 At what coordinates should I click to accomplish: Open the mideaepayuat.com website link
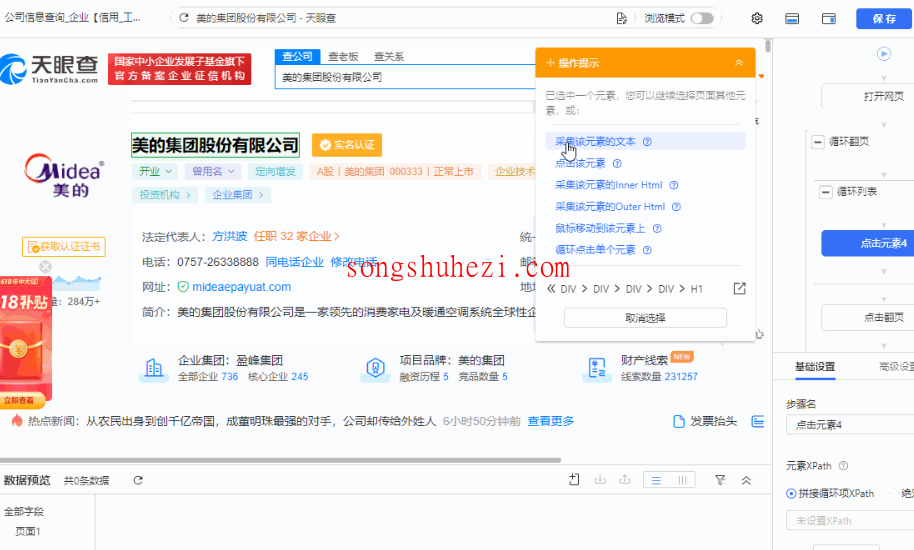(241, 287)
